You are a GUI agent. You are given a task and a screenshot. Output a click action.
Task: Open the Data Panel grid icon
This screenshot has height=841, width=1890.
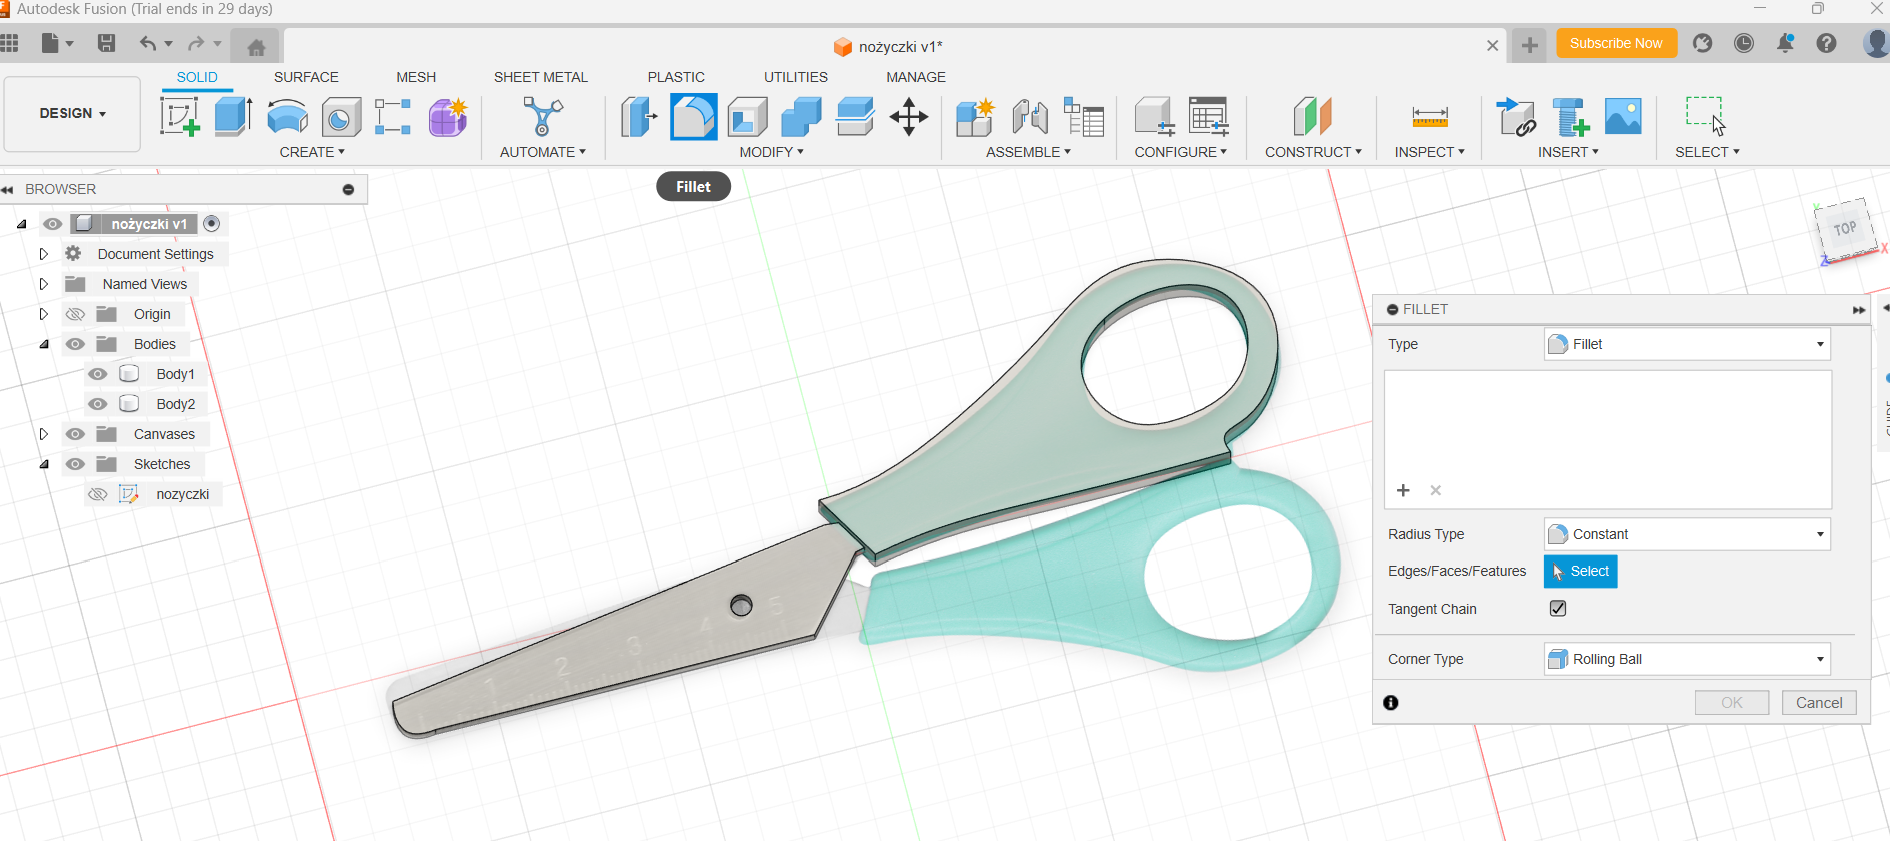click(10, 43)
